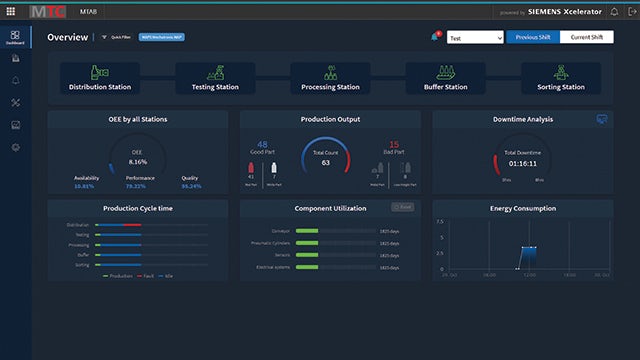Open the alerts bell in the sidebar

click(x=16, y=80)
